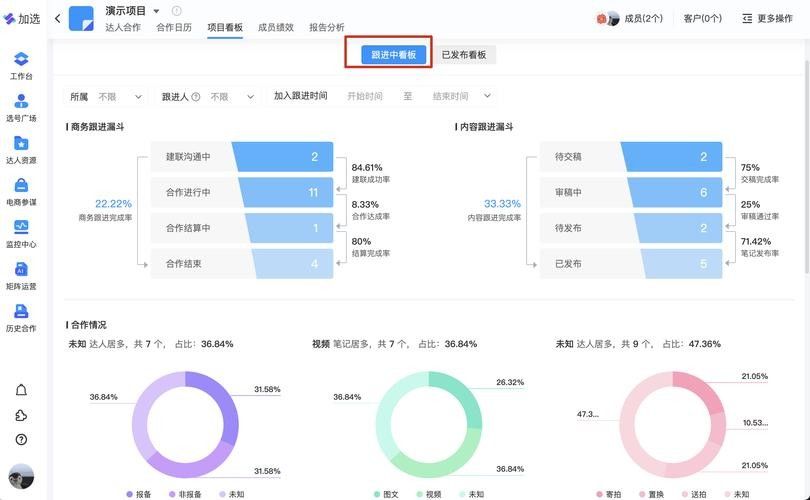The height and width of the screenshot is (500, 810).
Task: Click the puzzle-piece plugin icon in sidebar
Action: pos(21,415)
